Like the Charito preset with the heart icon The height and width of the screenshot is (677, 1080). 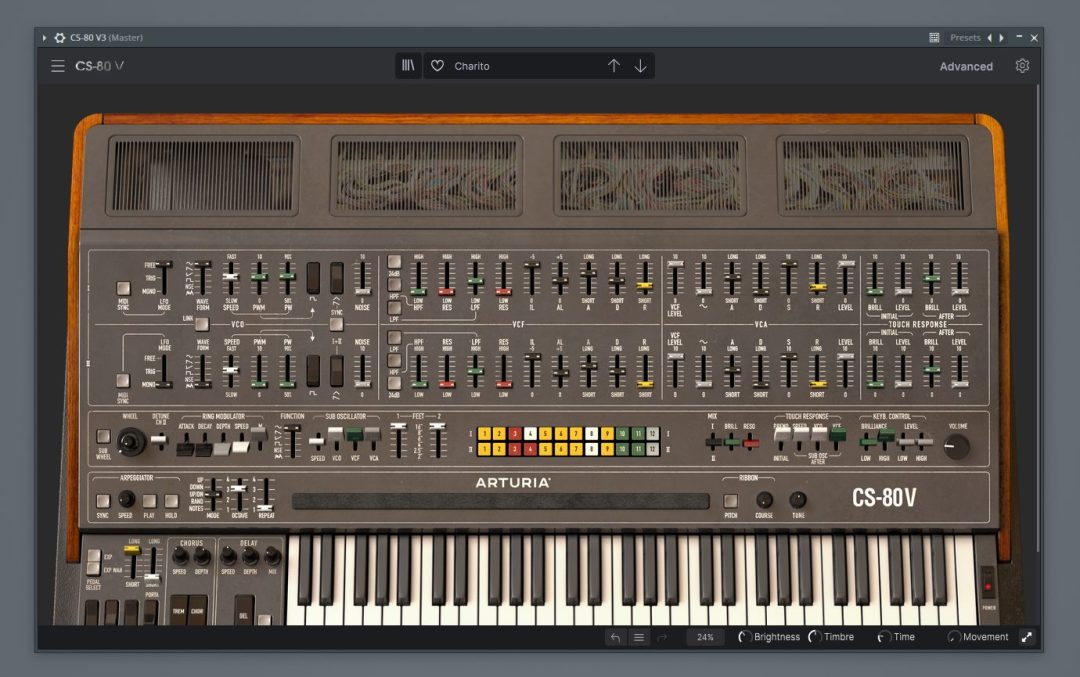click(x=437, y=66)
